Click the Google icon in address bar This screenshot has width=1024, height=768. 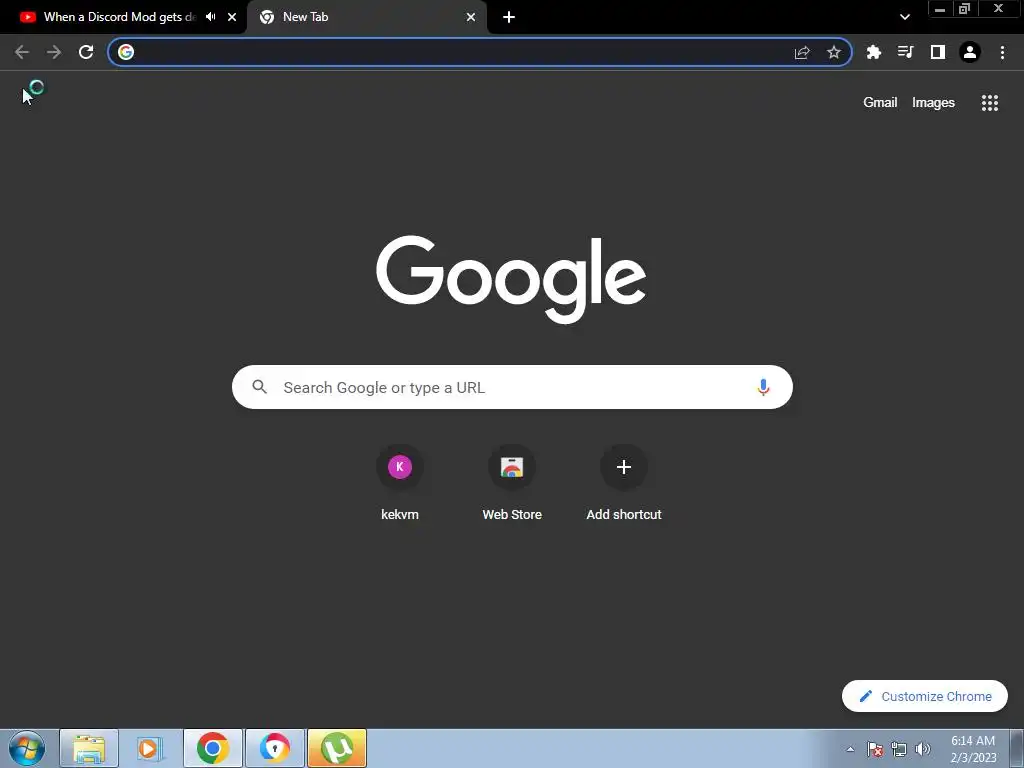coord(126,52)
